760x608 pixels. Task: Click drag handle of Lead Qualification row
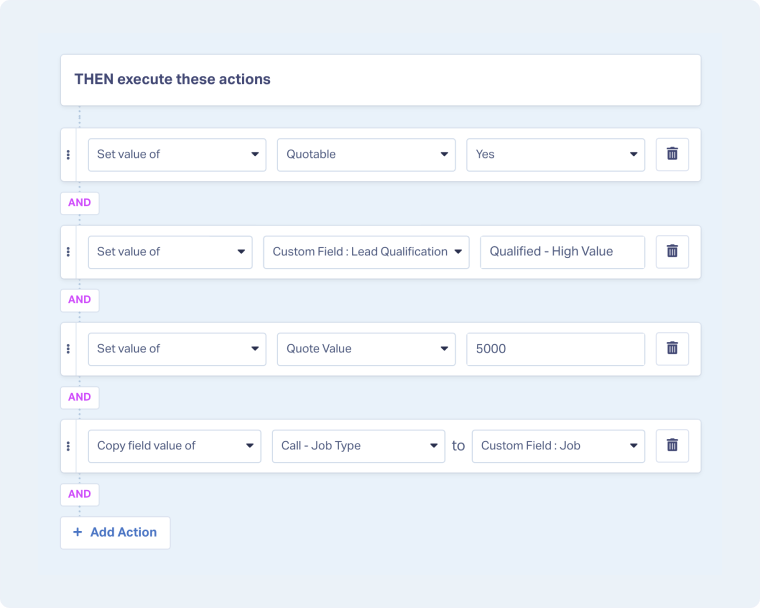tap(68, 251)
